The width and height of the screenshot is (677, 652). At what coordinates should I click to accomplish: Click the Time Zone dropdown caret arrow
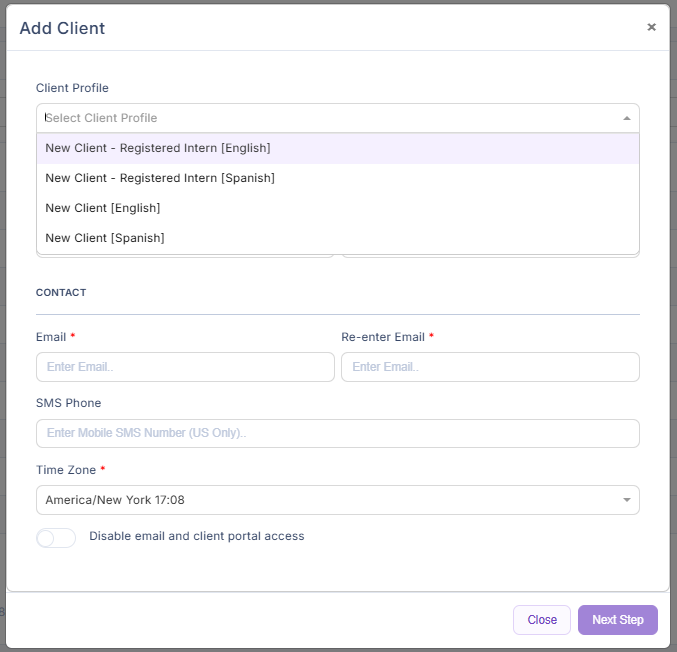pyautogui.click(x=626, y=500)
